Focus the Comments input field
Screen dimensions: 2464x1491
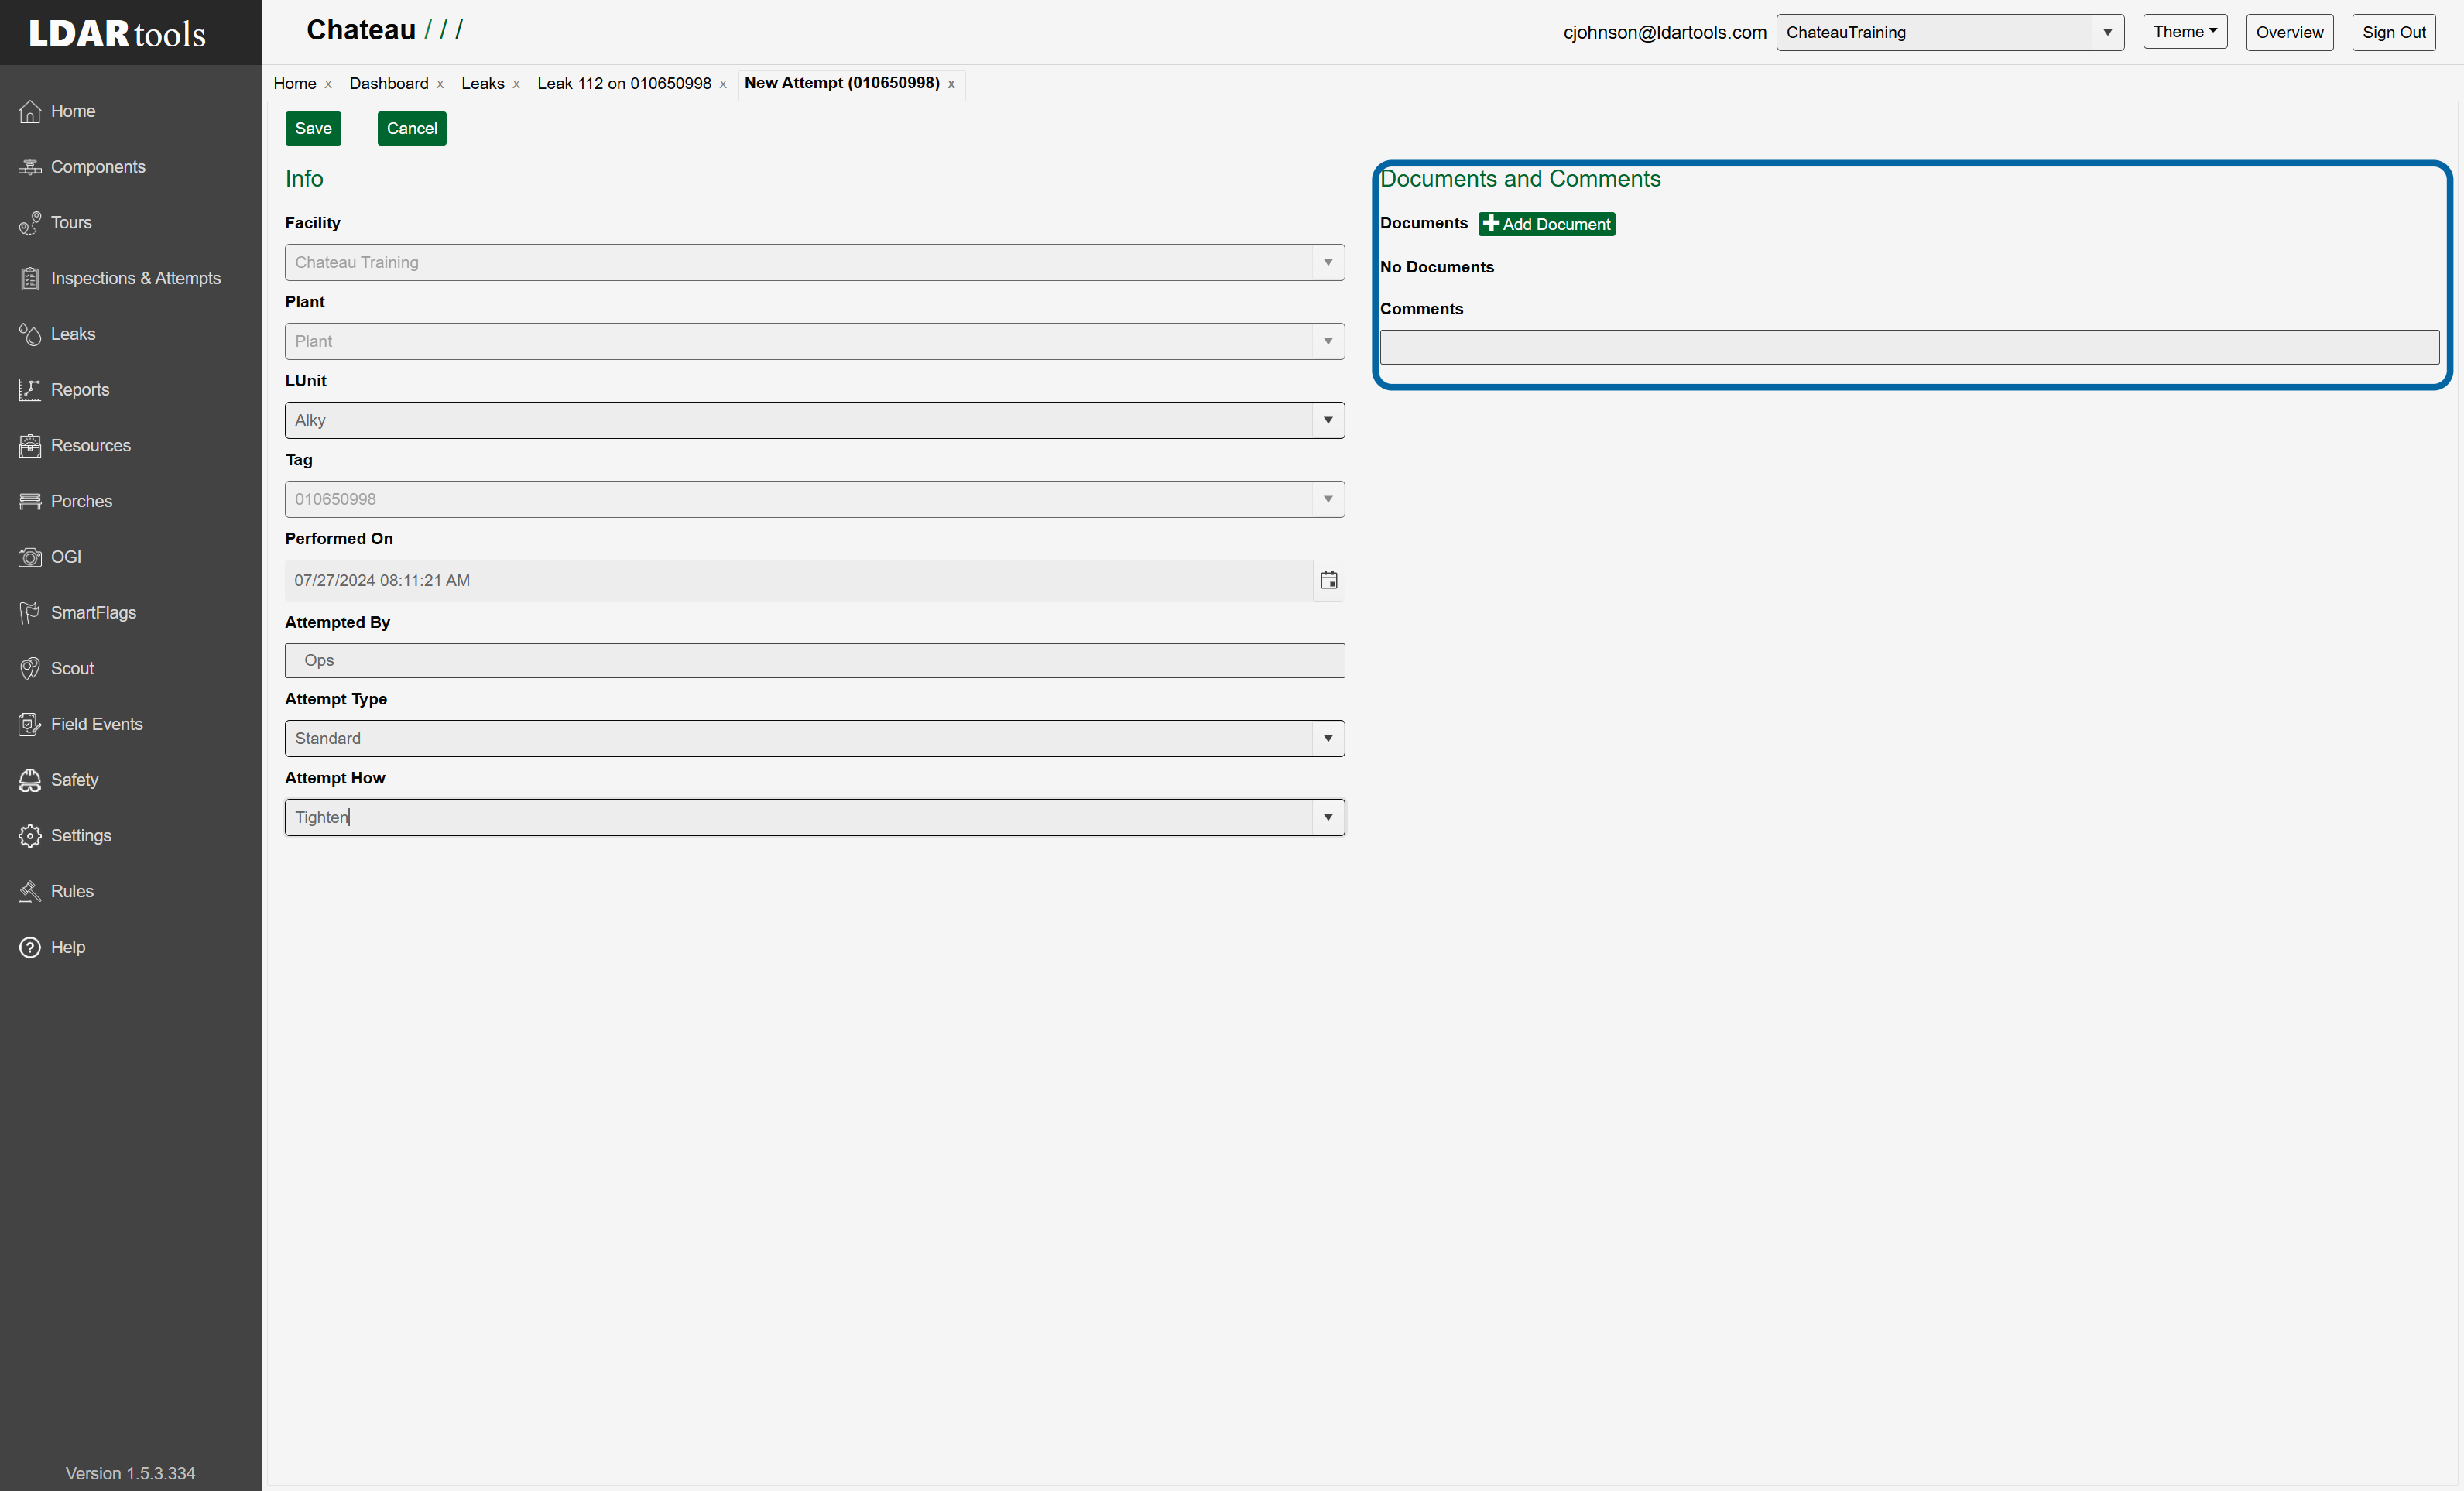(1909, 347)
